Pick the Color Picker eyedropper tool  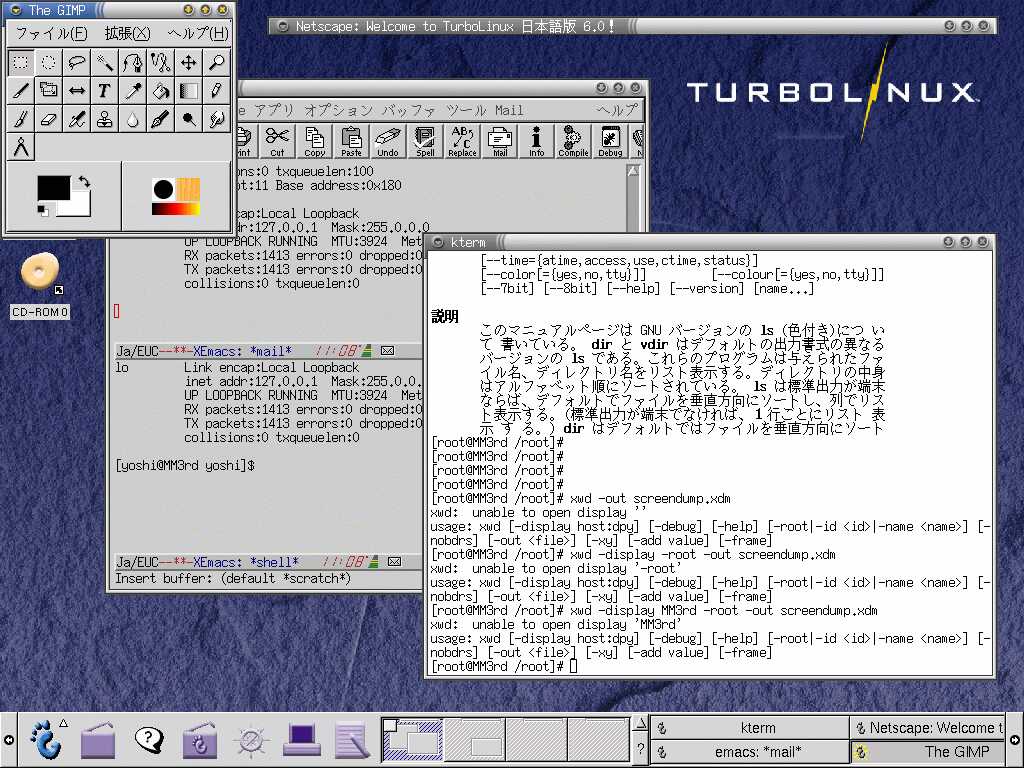pos(133,91)
